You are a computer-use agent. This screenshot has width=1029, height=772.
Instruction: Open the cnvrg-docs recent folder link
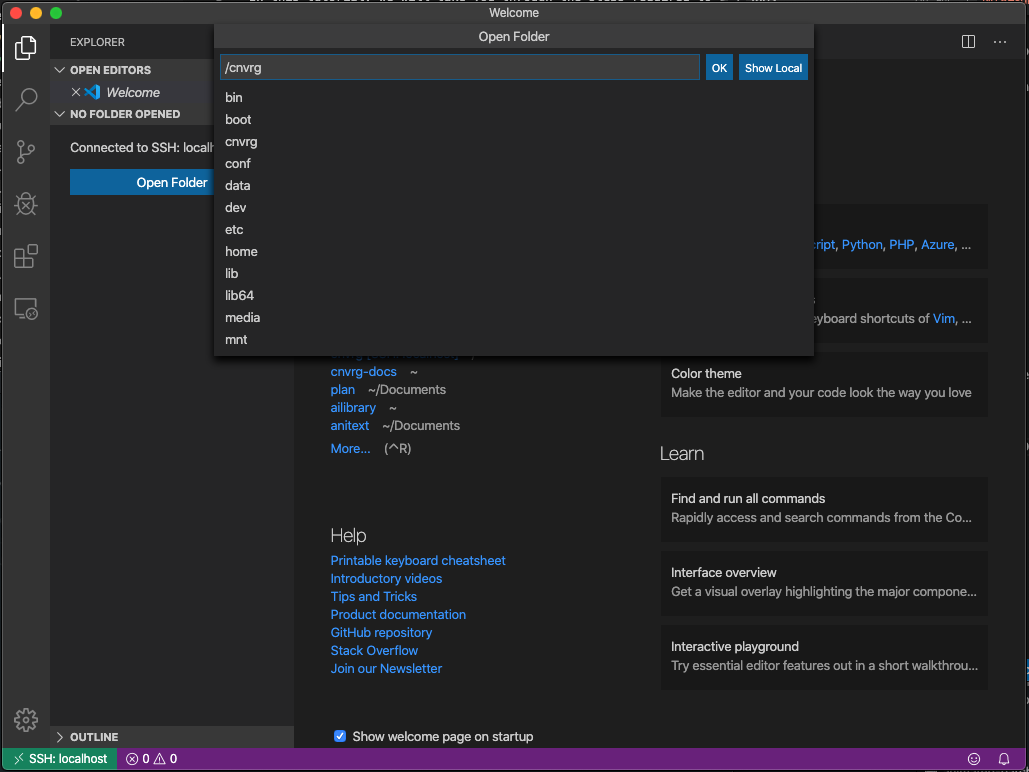pos(363,372)
